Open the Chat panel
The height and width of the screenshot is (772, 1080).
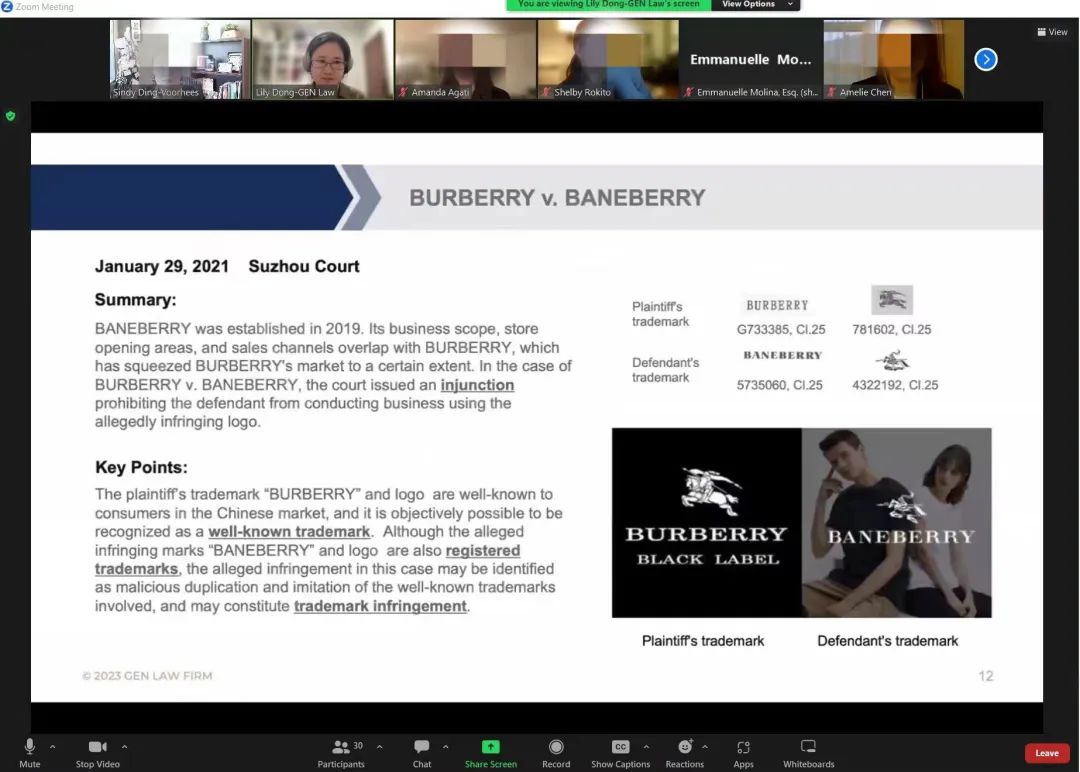422,752
